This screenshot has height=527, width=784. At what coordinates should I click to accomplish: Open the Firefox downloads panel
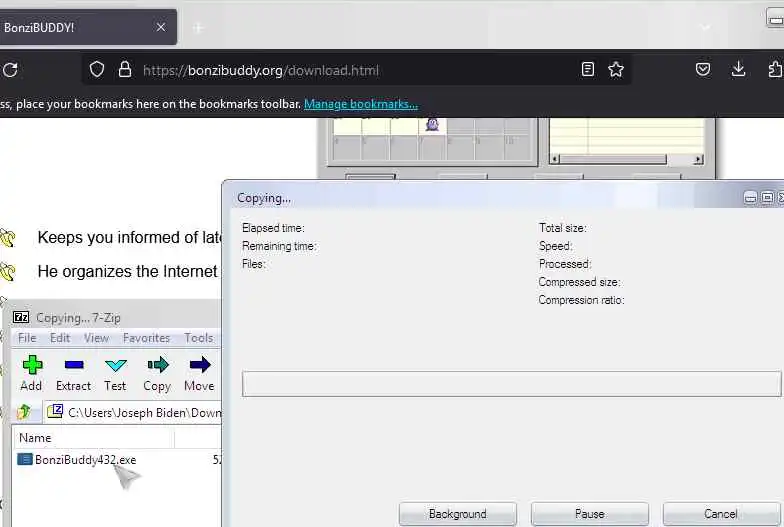click(738, 69)
